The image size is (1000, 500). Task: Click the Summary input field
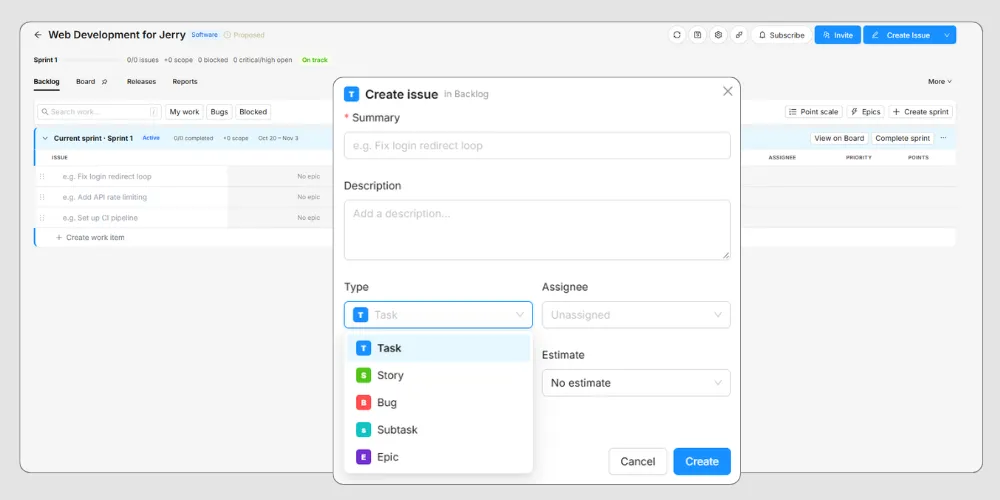[537, 145]
